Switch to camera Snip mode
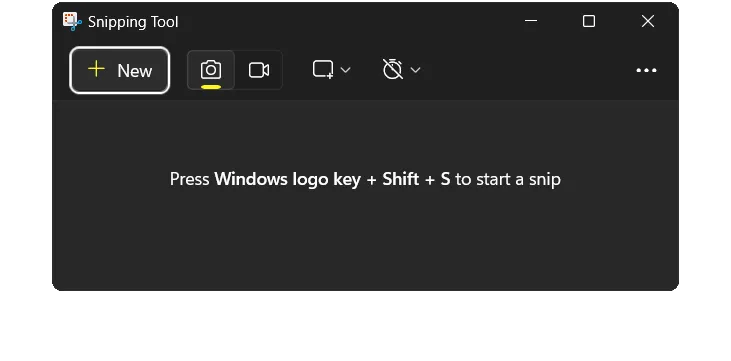Viewport: 731px width, 361px height. (211, 70)
